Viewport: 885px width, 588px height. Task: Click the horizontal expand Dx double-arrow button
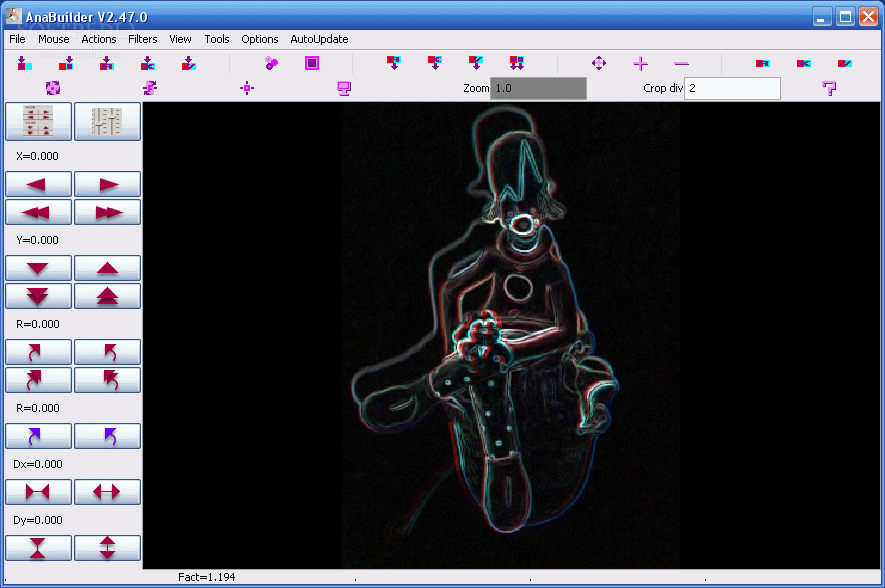(x=107, y=492)
